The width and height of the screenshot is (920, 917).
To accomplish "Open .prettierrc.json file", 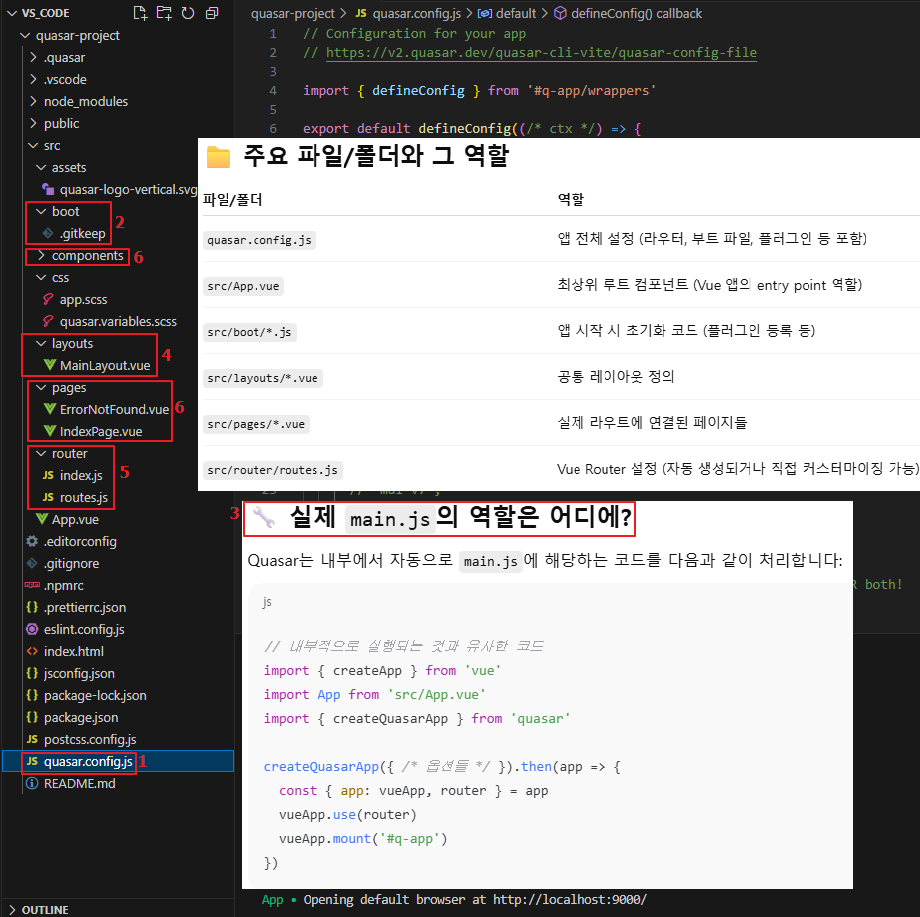I will [84, 607].
